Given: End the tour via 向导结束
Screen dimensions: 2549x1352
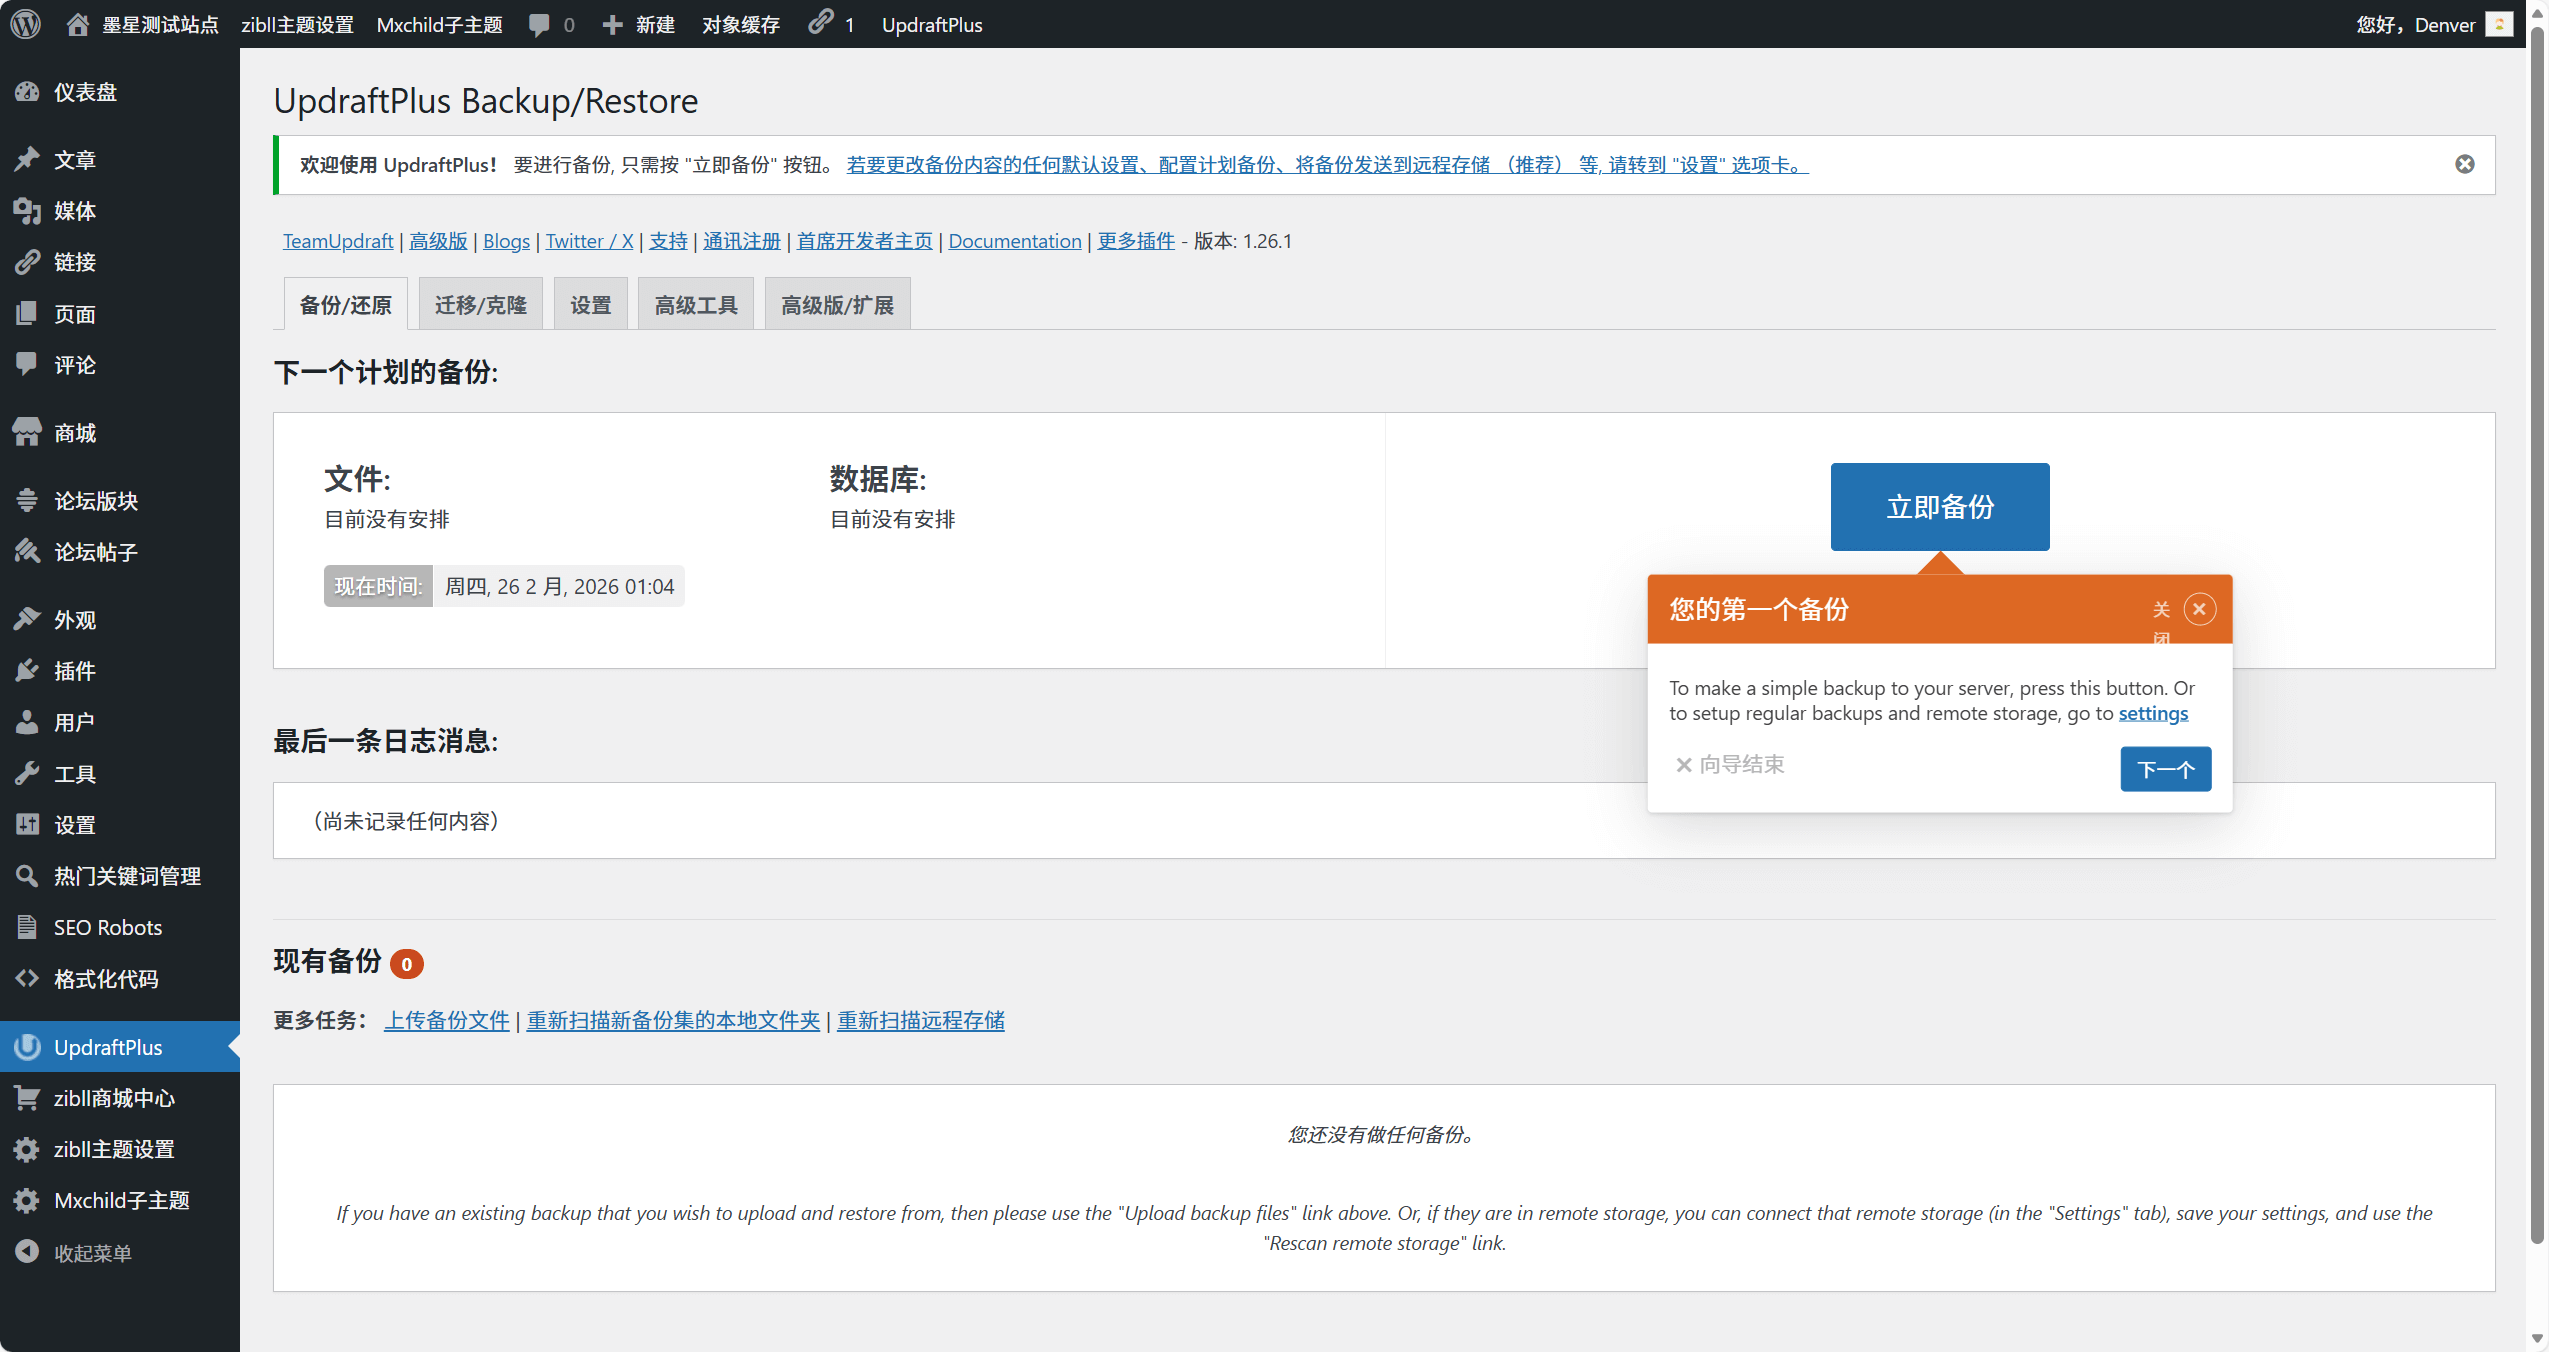Looking at the screenshot, I should point(1730,765).
